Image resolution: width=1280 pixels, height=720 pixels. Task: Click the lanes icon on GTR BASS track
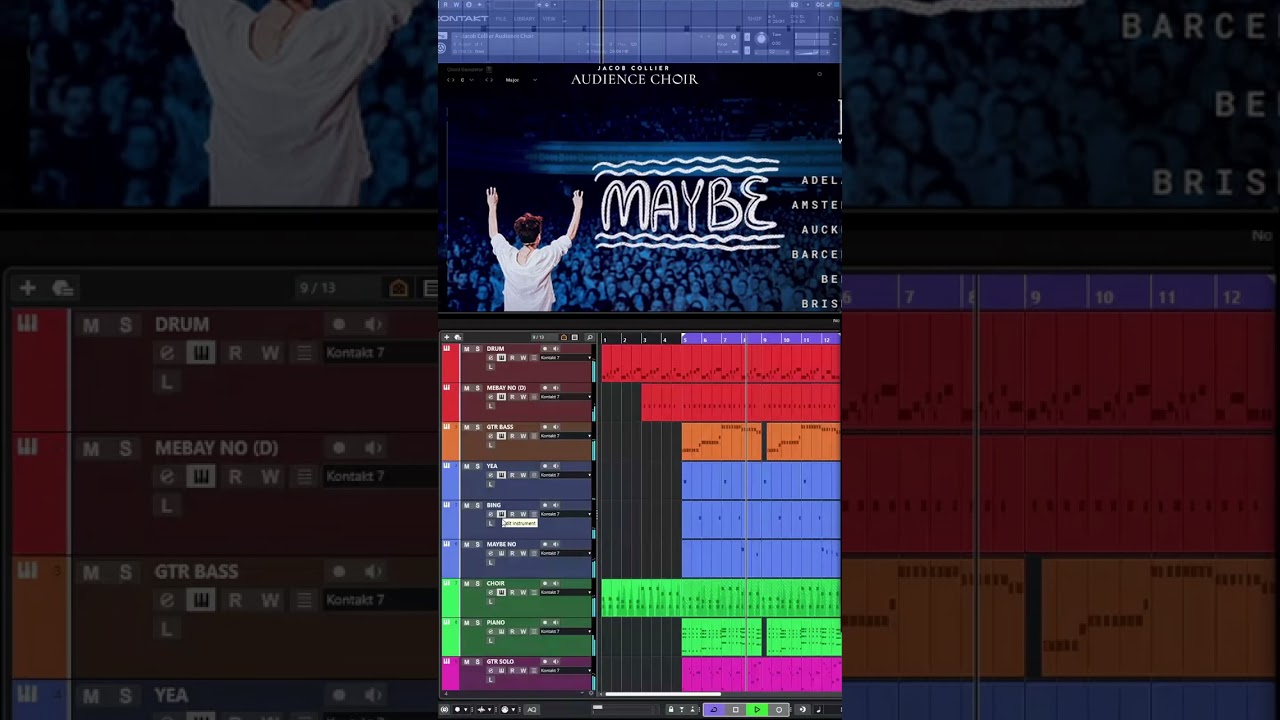pyautogui.click(x=534, y=436)
